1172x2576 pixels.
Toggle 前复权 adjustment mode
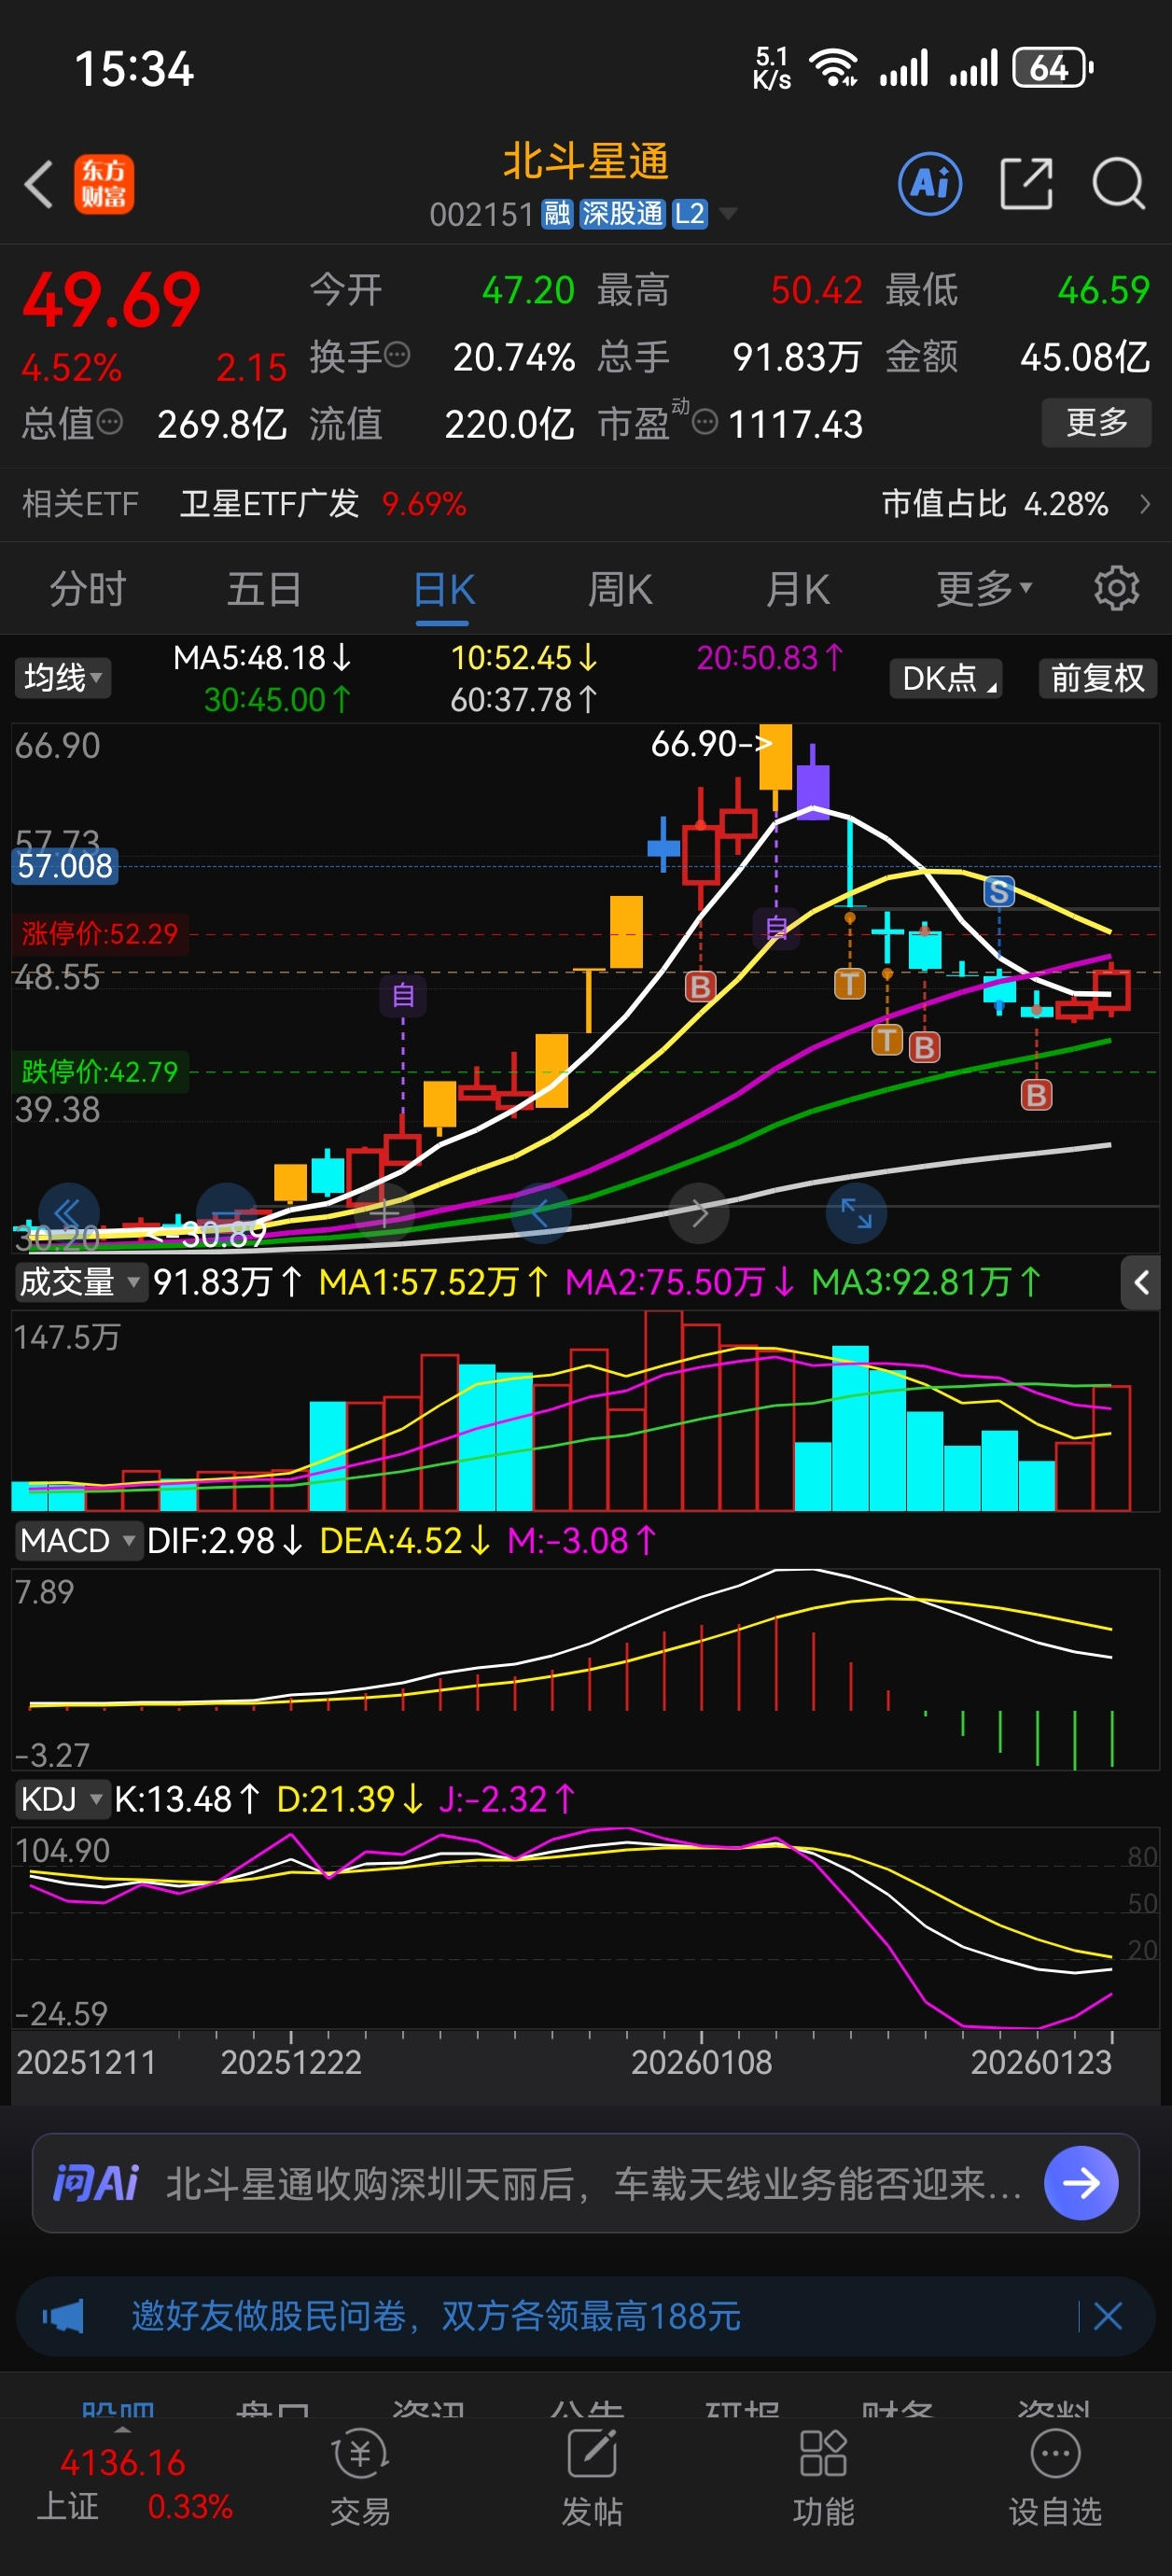pos(1097,678)
